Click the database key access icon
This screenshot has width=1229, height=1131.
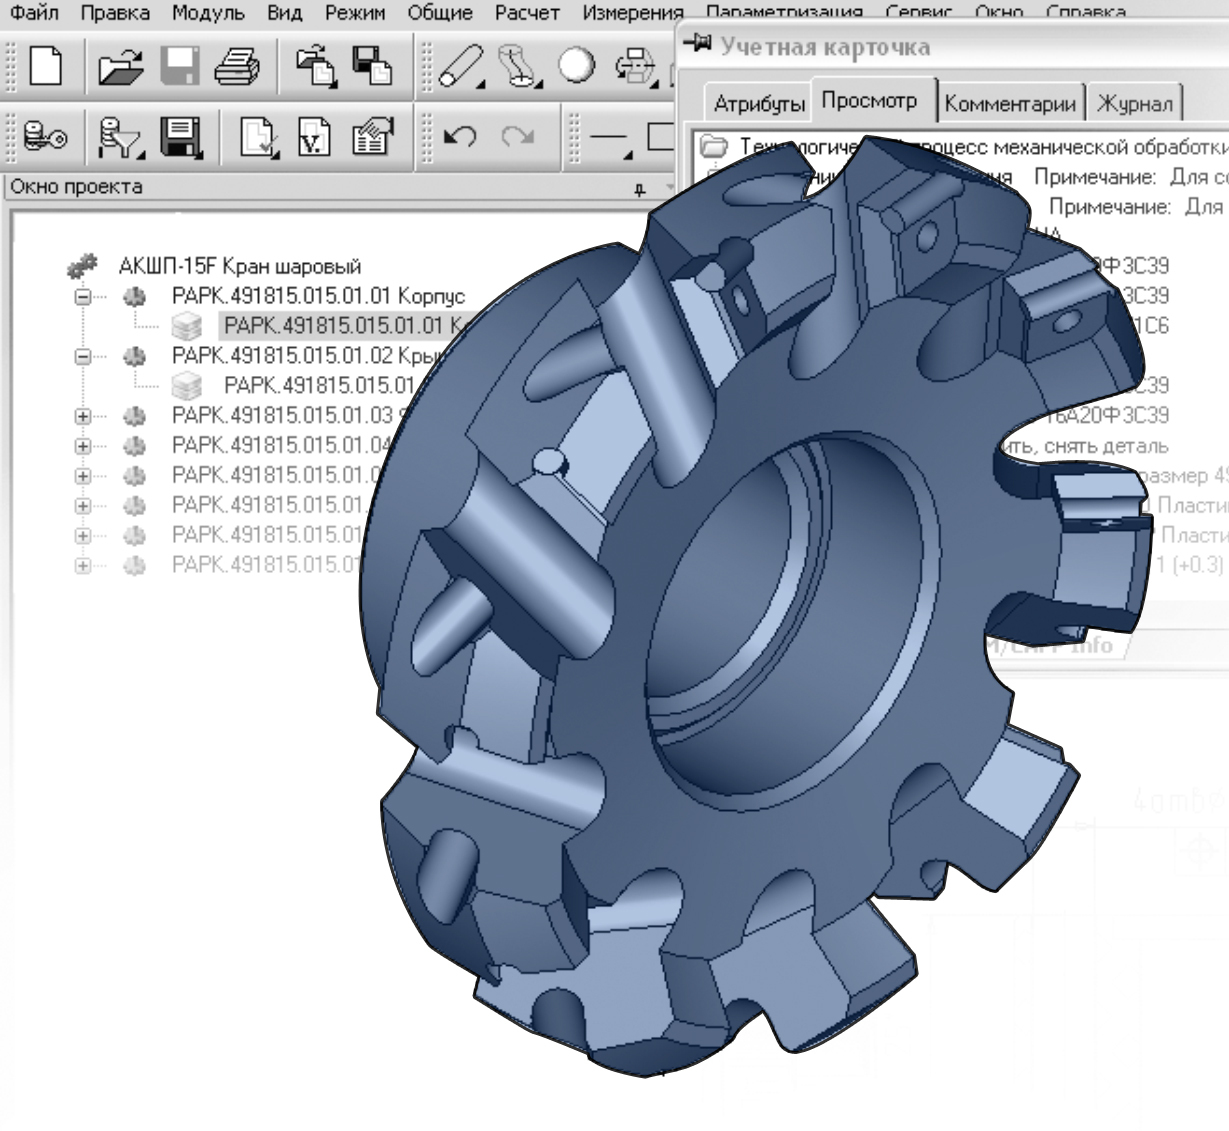pyautogui.click(x=45, y=137)
